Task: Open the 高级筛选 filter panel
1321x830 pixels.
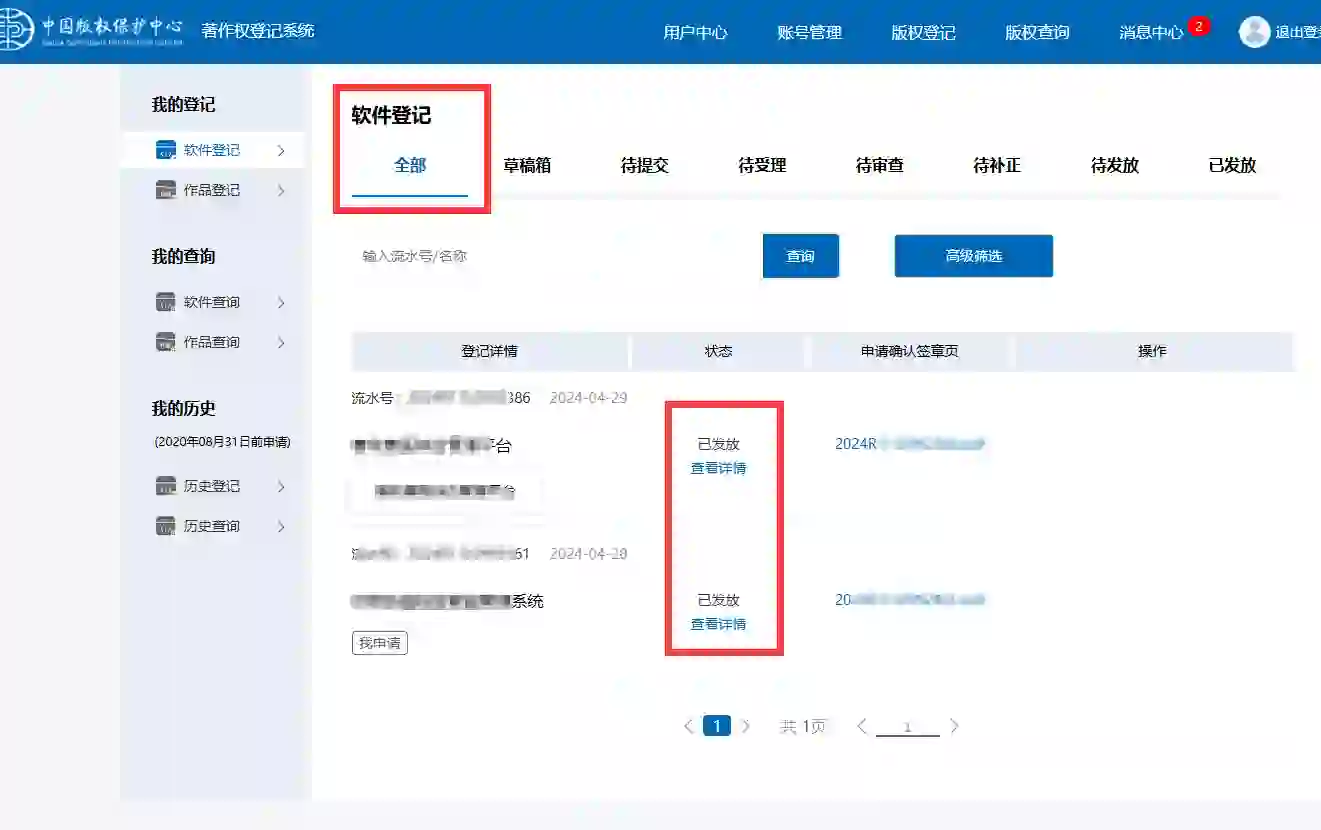Action: click(x=972, y=256)
